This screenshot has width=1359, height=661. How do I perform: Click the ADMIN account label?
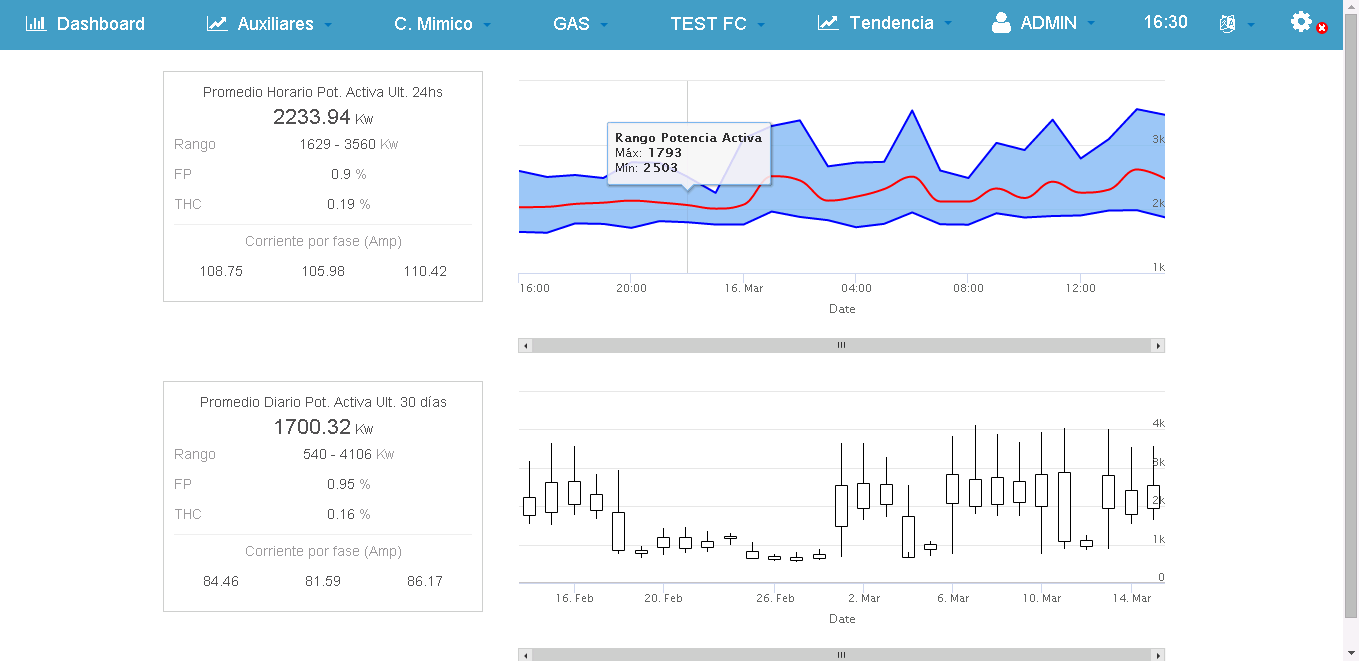(1048, 24)
